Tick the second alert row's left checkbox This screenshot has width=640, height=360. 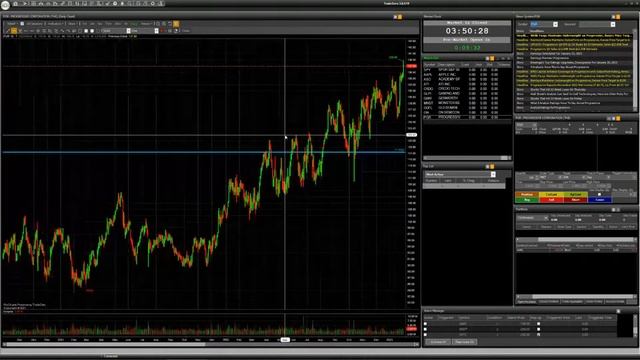(425, 329)
